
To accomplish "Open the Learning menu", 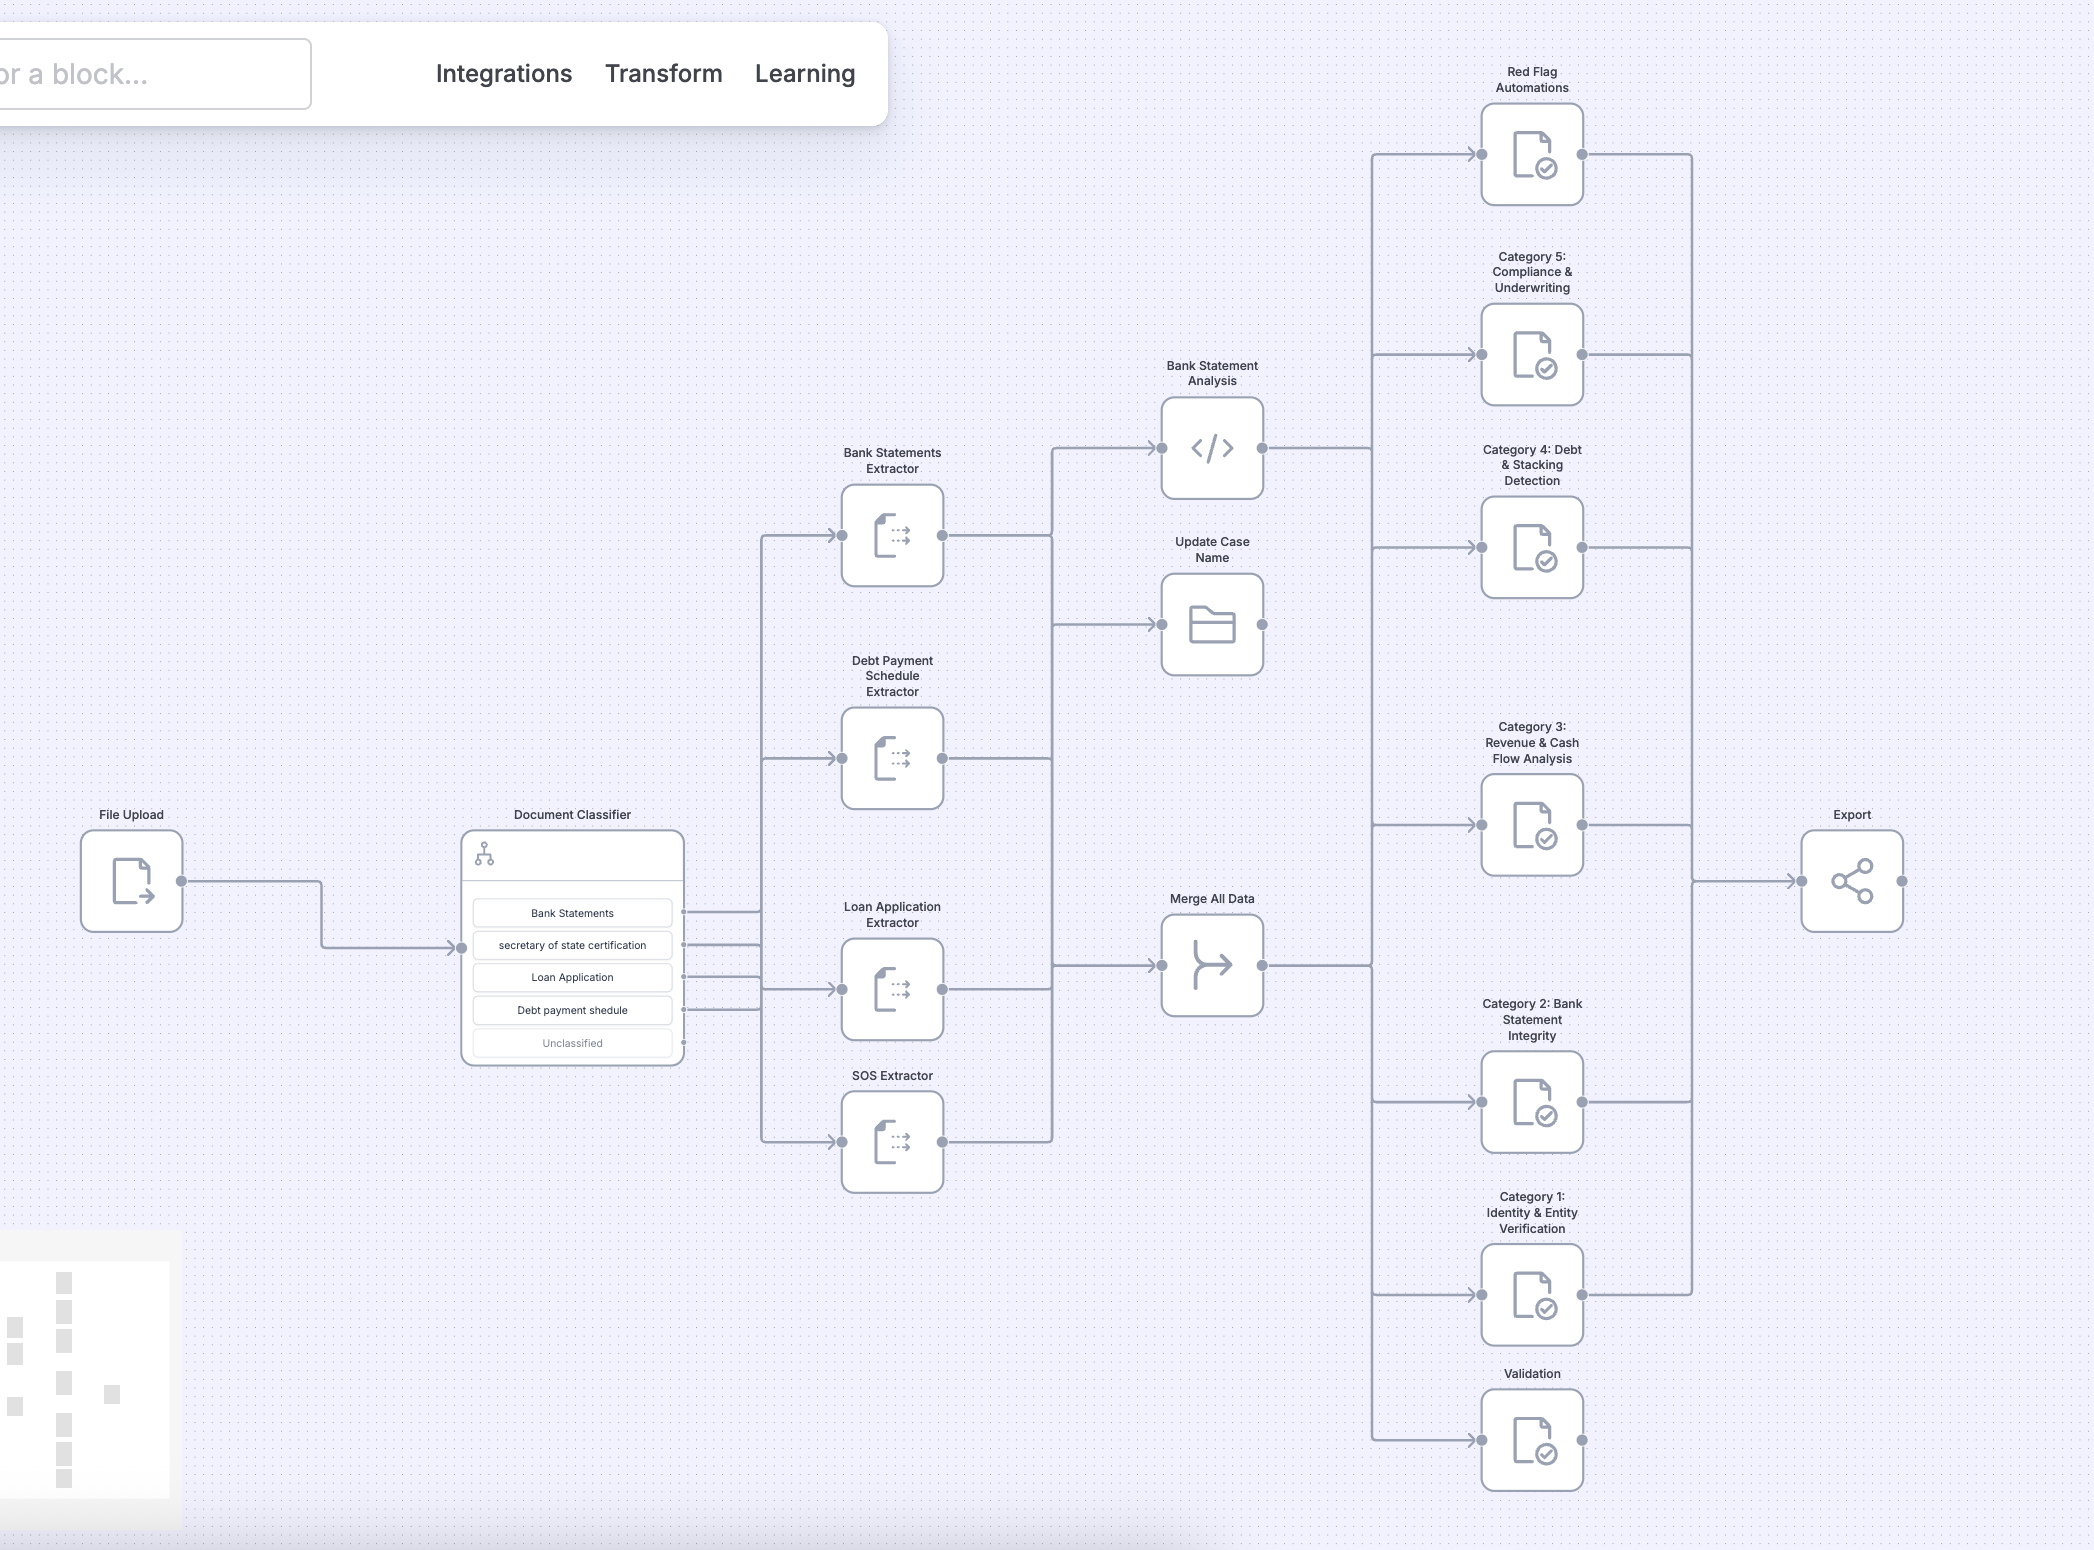I will [x=804, y=74].
